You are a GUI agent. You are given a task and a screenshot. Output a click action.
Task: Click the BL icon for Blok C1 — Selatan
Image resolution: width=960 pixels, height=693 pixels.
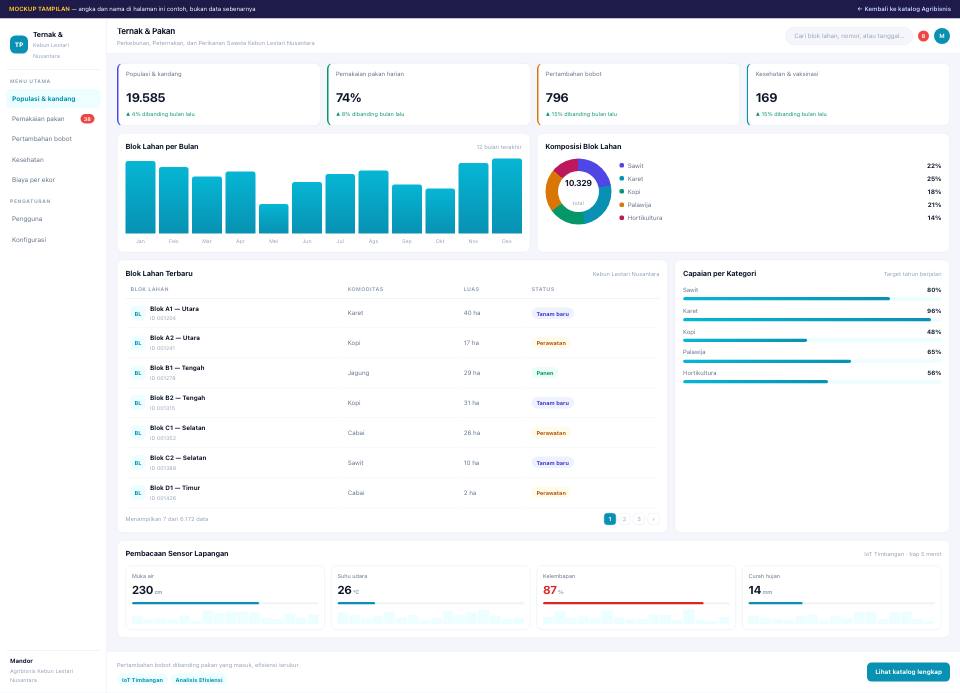coord(138,433)
